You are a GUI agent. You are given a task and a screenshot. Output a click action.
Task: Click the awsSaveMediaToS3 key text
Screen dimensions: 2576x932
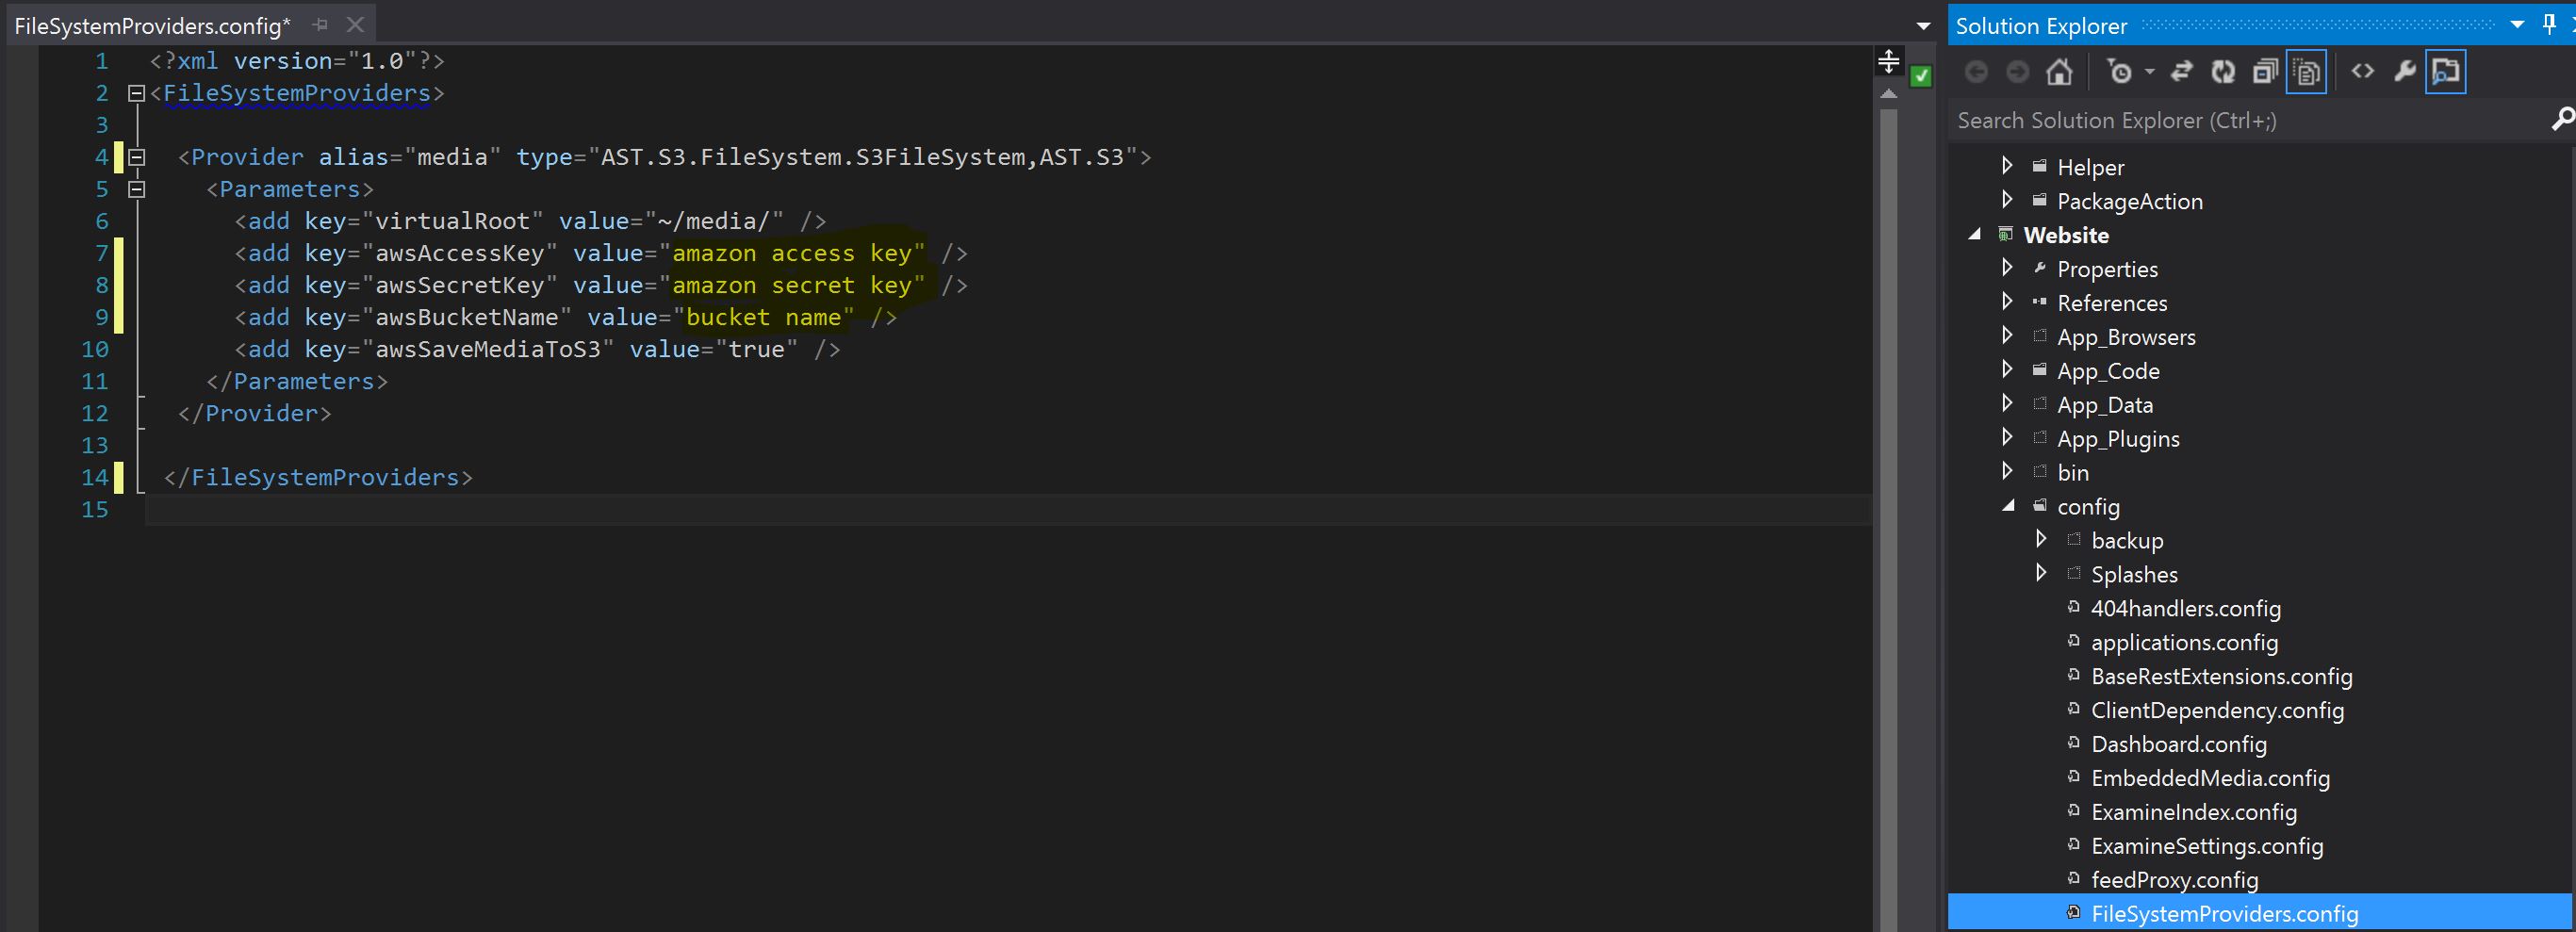click(487, 350)
